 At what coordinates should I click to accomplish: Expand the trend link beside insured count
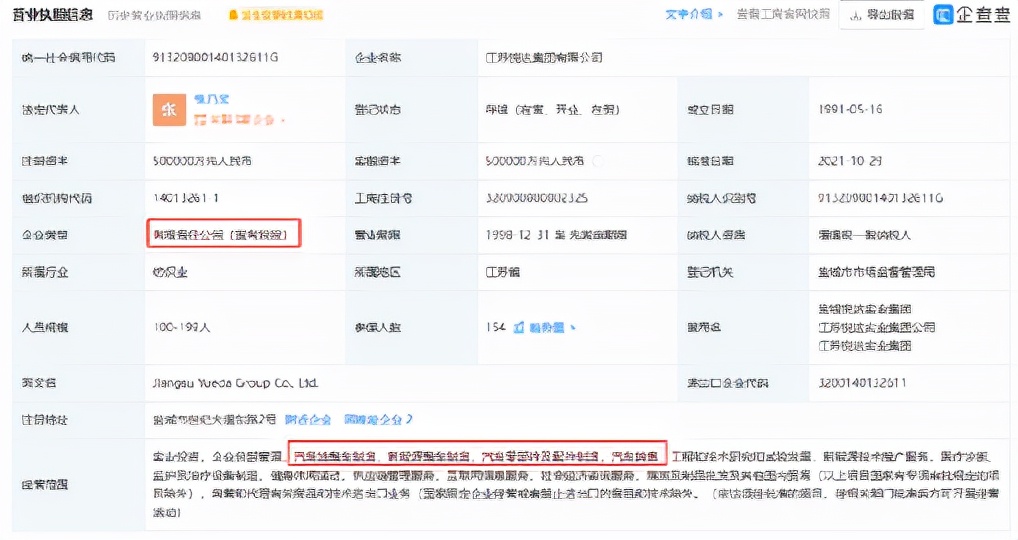(552, 328)
